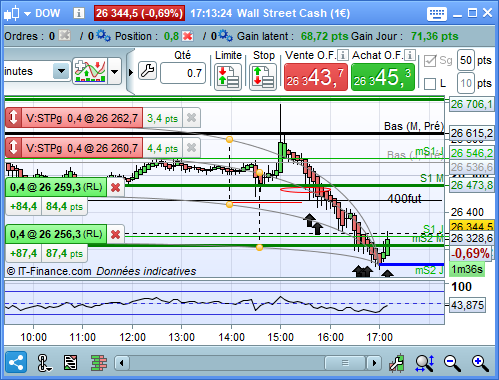499x380 pixels.
Task: Click the 400fut line label
Action: coord(404,199)
